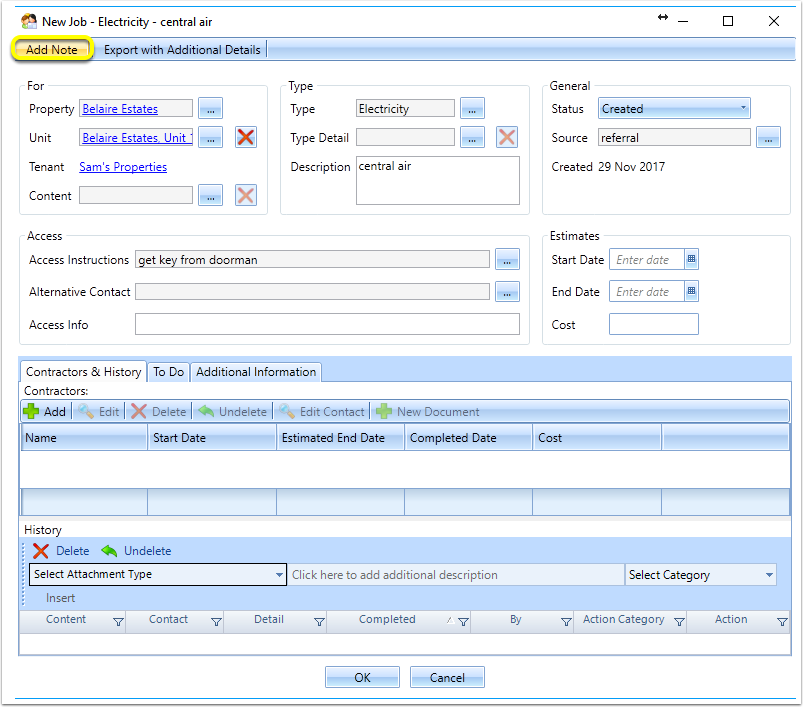Click the Property browse ellipsis button
This screenshot has height=707, width=803.
210,109
